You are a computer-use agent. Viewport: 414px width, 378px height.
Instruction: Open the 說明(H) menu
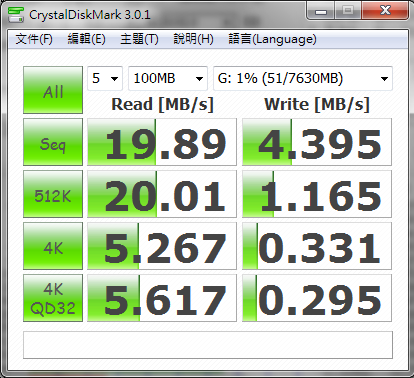pyautogui.click(x=193, y=39)
